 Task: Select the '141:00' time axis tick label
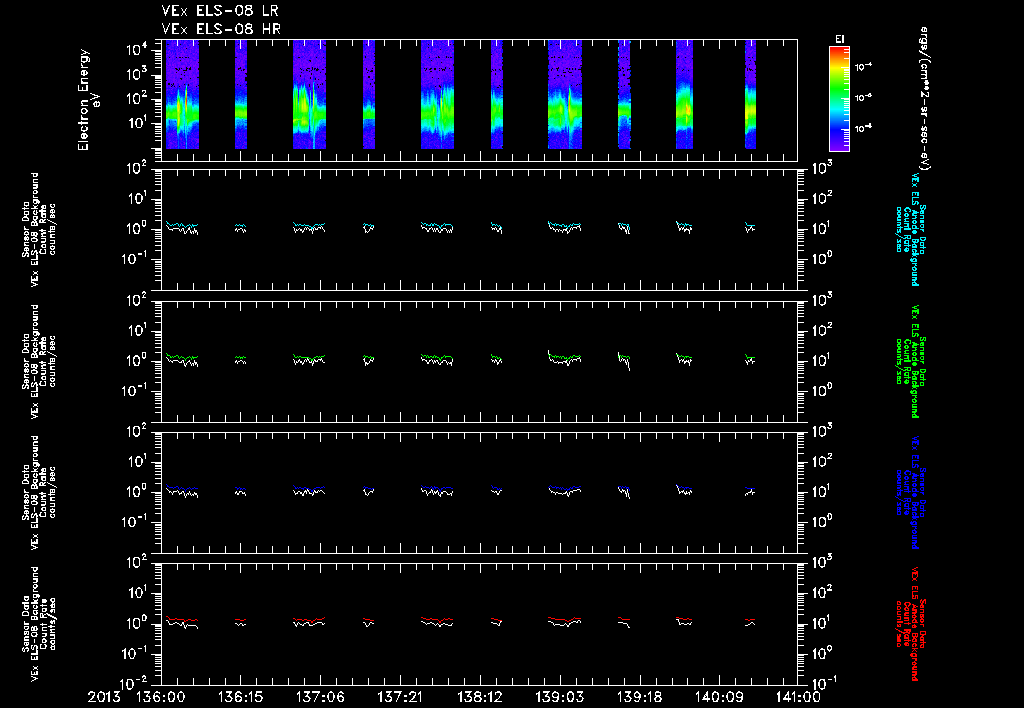click(797, 698)
